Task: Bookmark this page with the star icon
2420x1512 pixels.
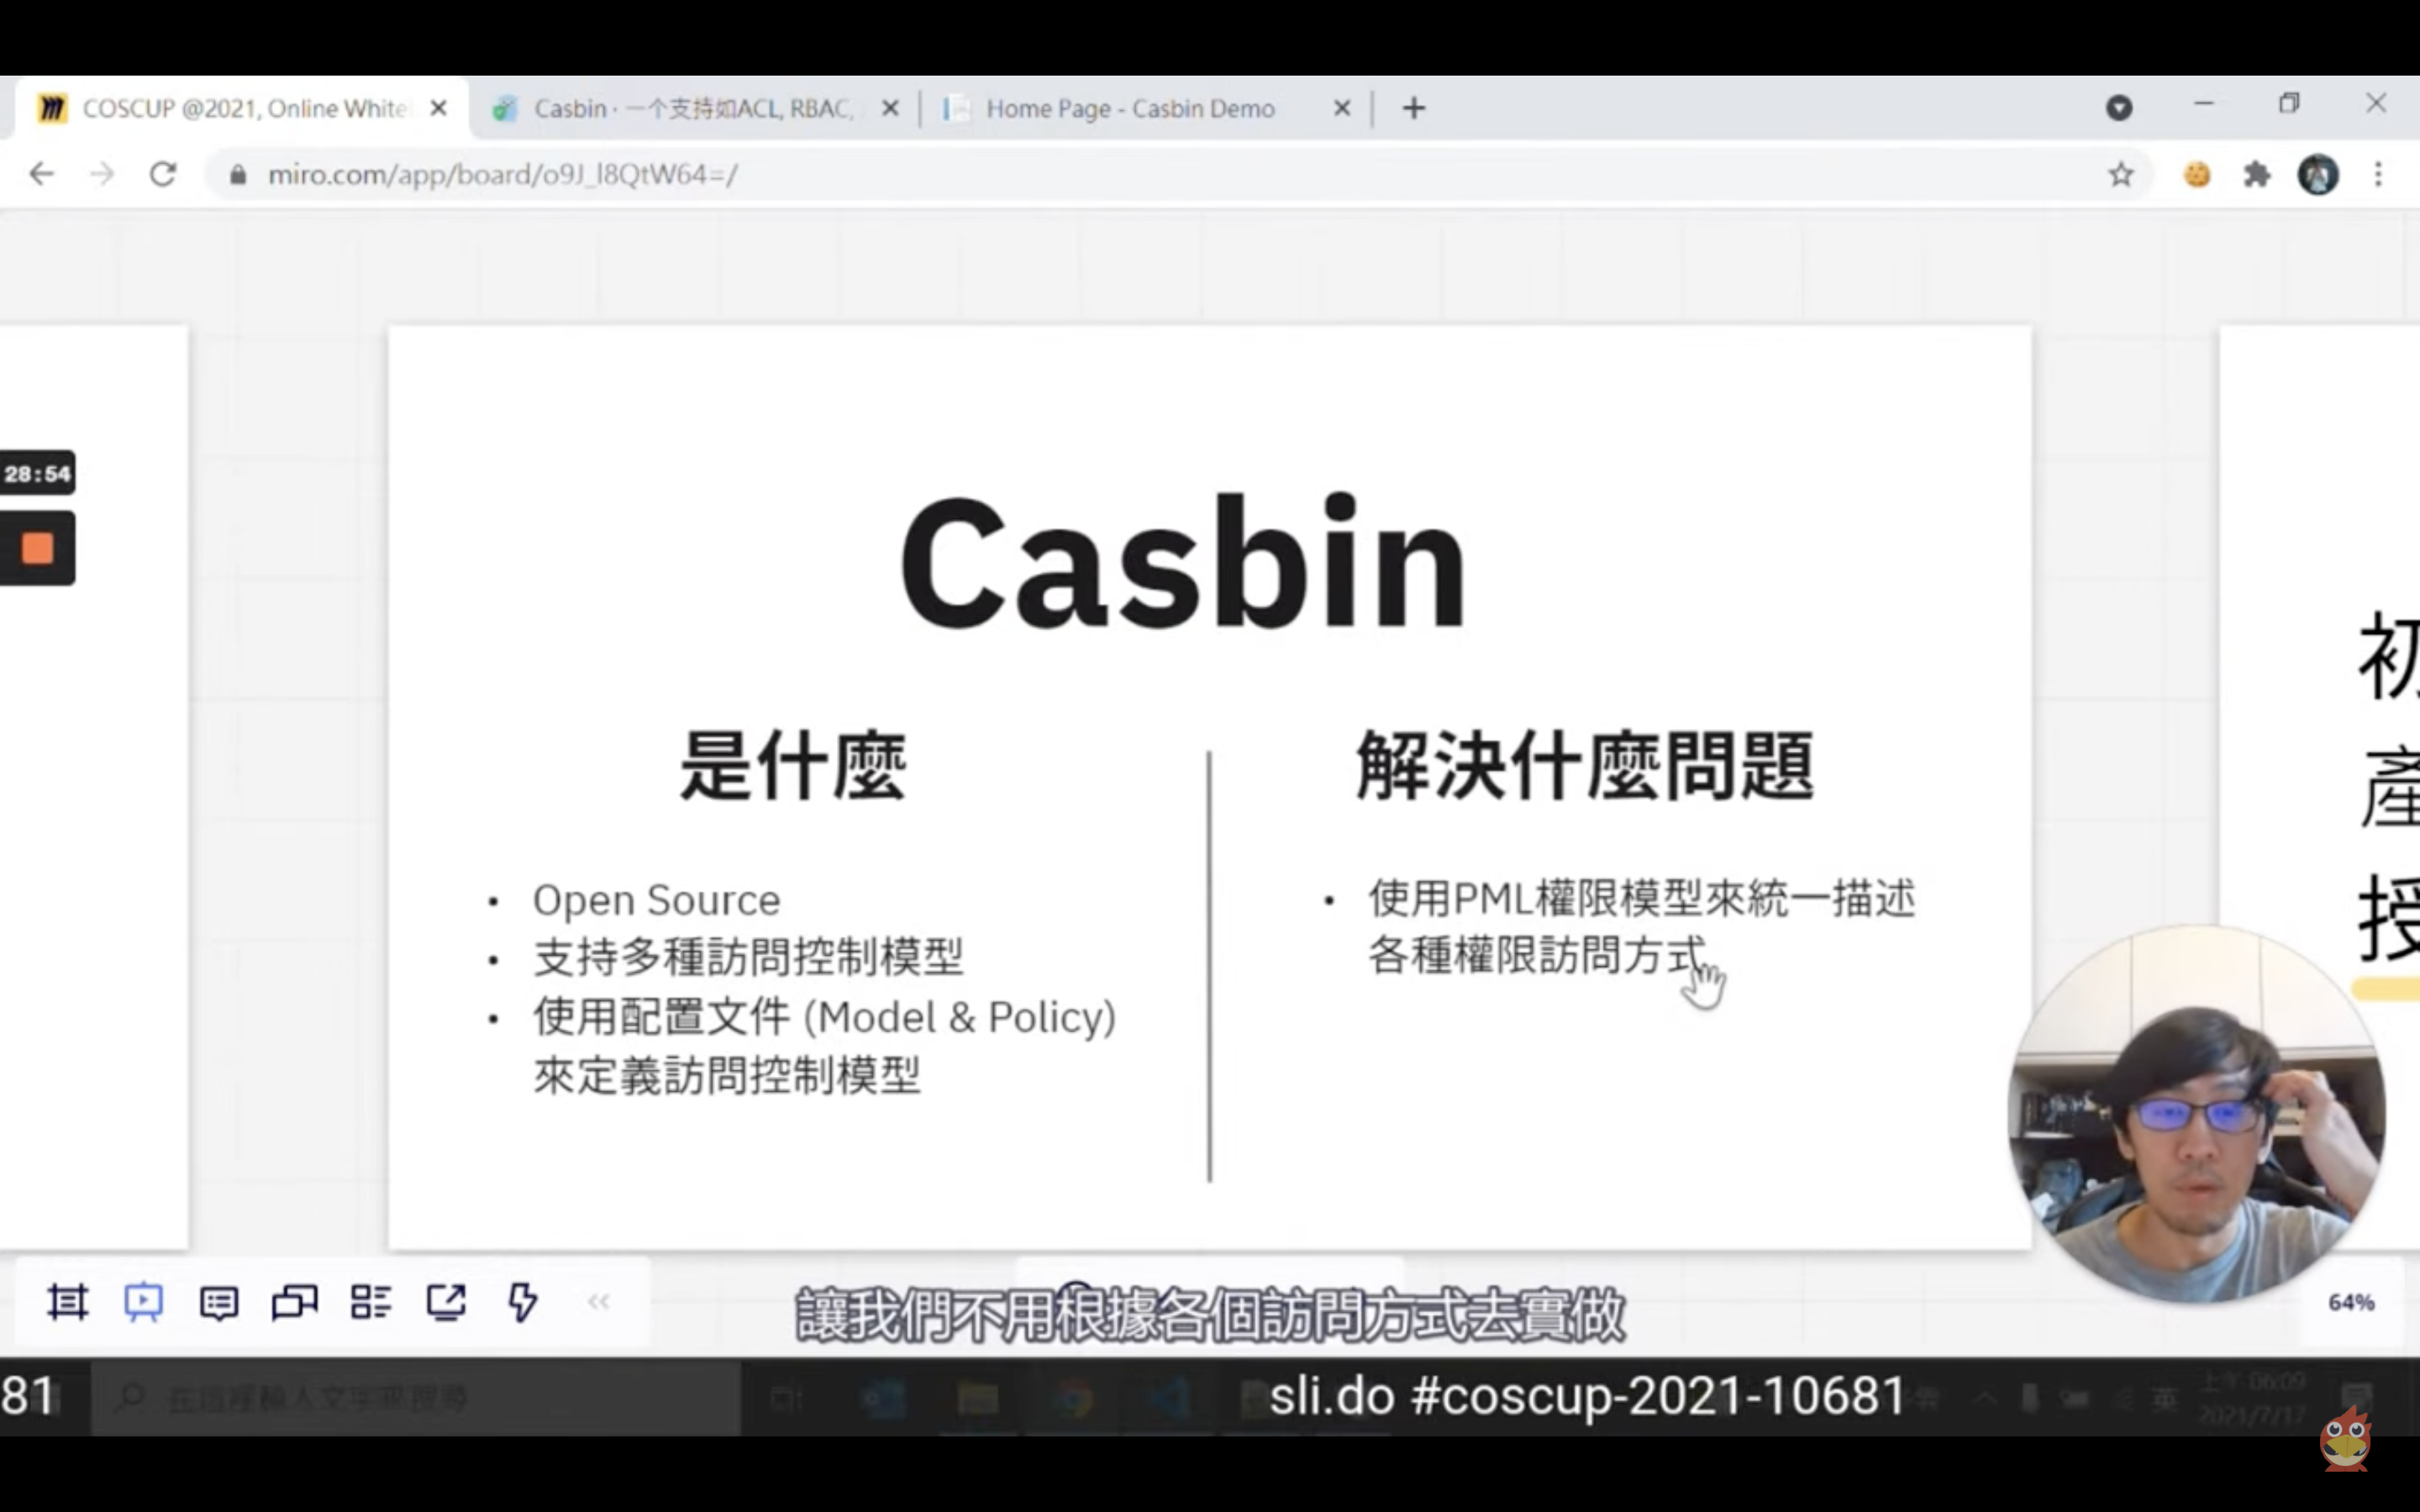Action: 2121,175
